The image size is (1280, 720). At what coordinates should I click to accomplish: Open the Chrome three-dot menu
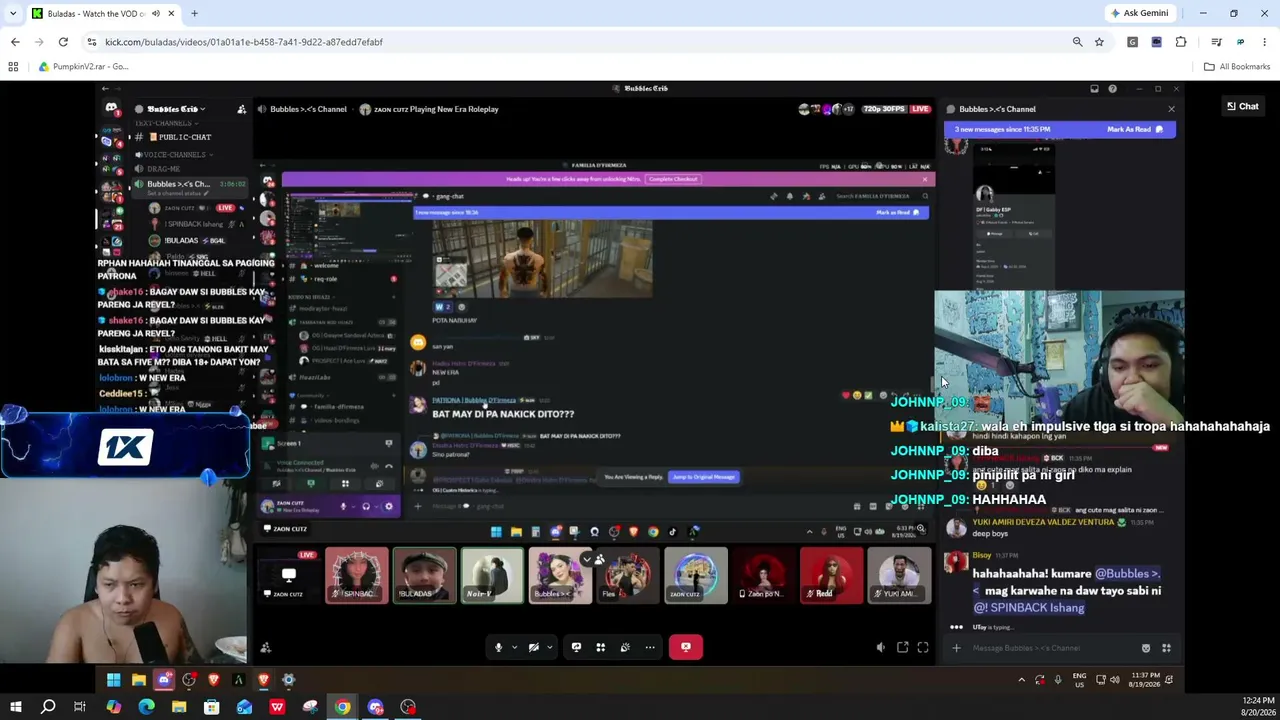coord(1264,42)
